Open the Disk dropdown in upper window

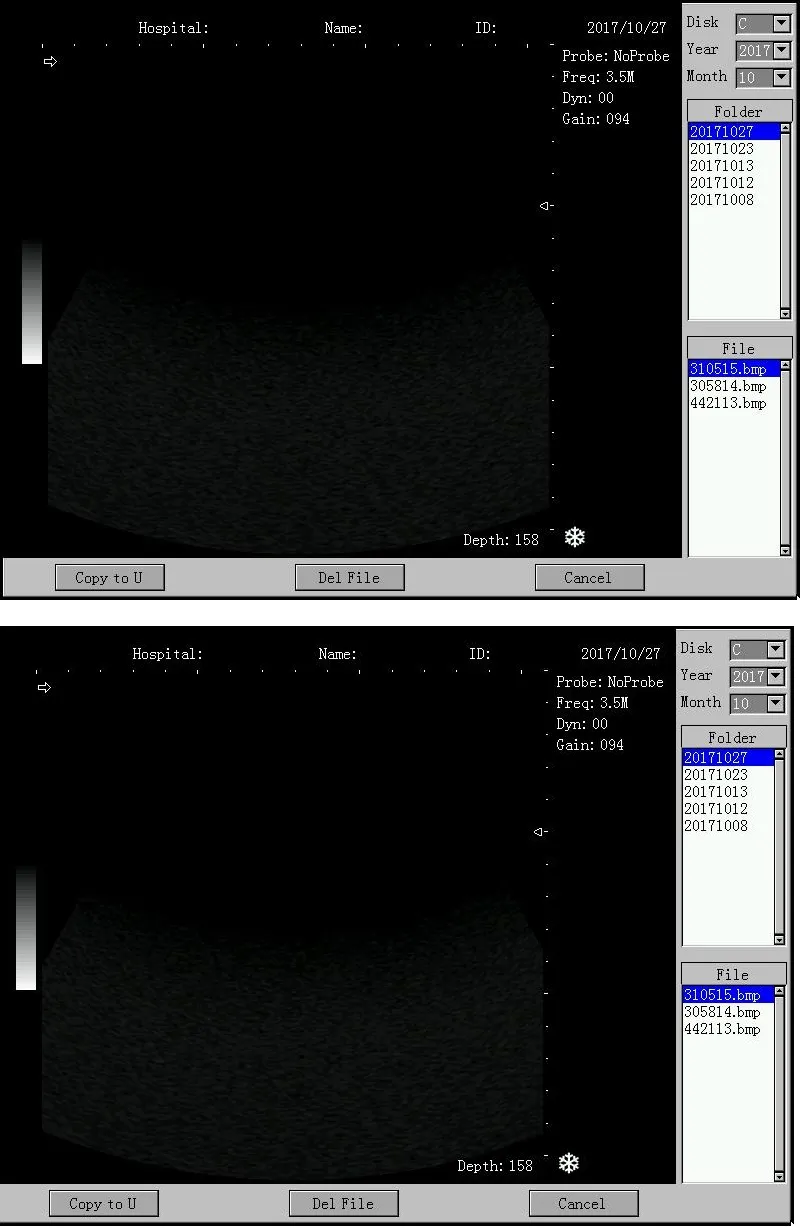781,24
